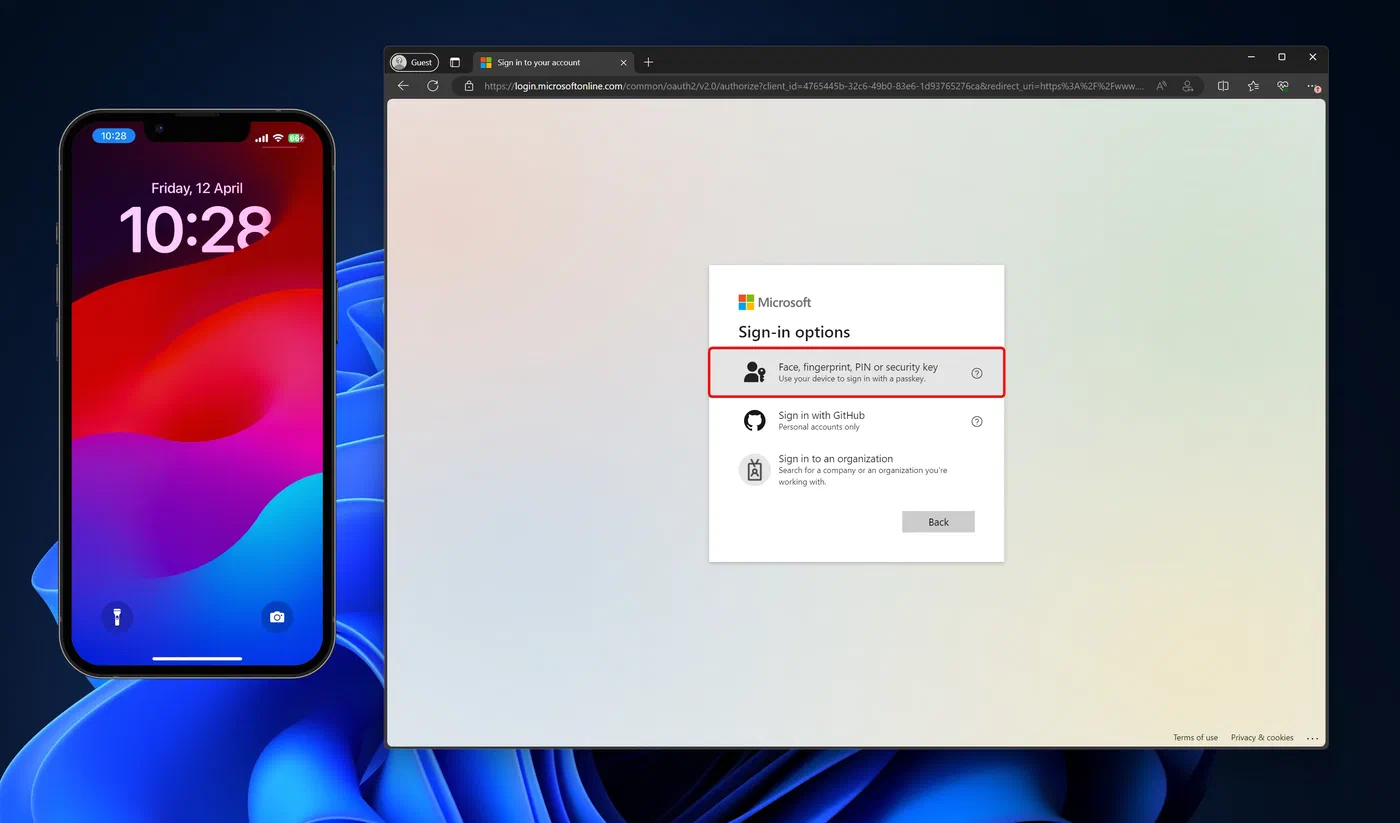Open Browser essentials heart icon
The width and height of the screenshot is (1400, 823).
pyautogui.click(x=1283, y=86)
